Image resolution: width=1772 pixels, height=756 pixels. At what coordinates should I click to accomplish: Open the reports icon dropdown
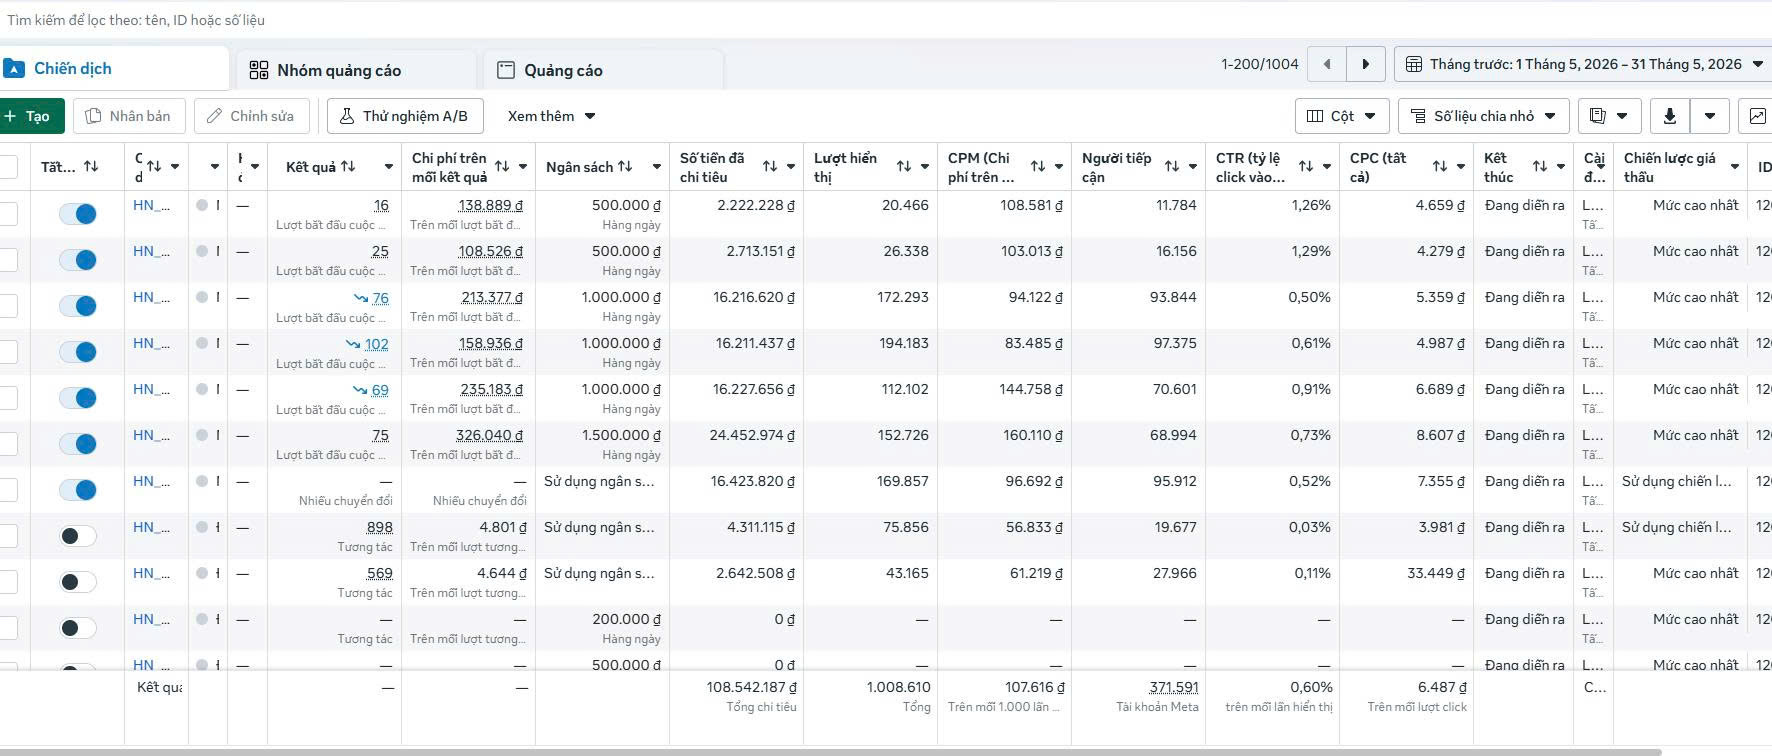[1609, 116]
